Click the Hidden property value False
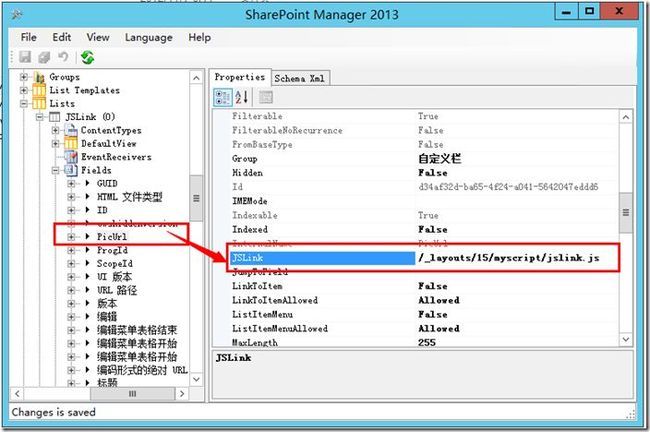Screen dimensions: 650x432 click(433, 172)
